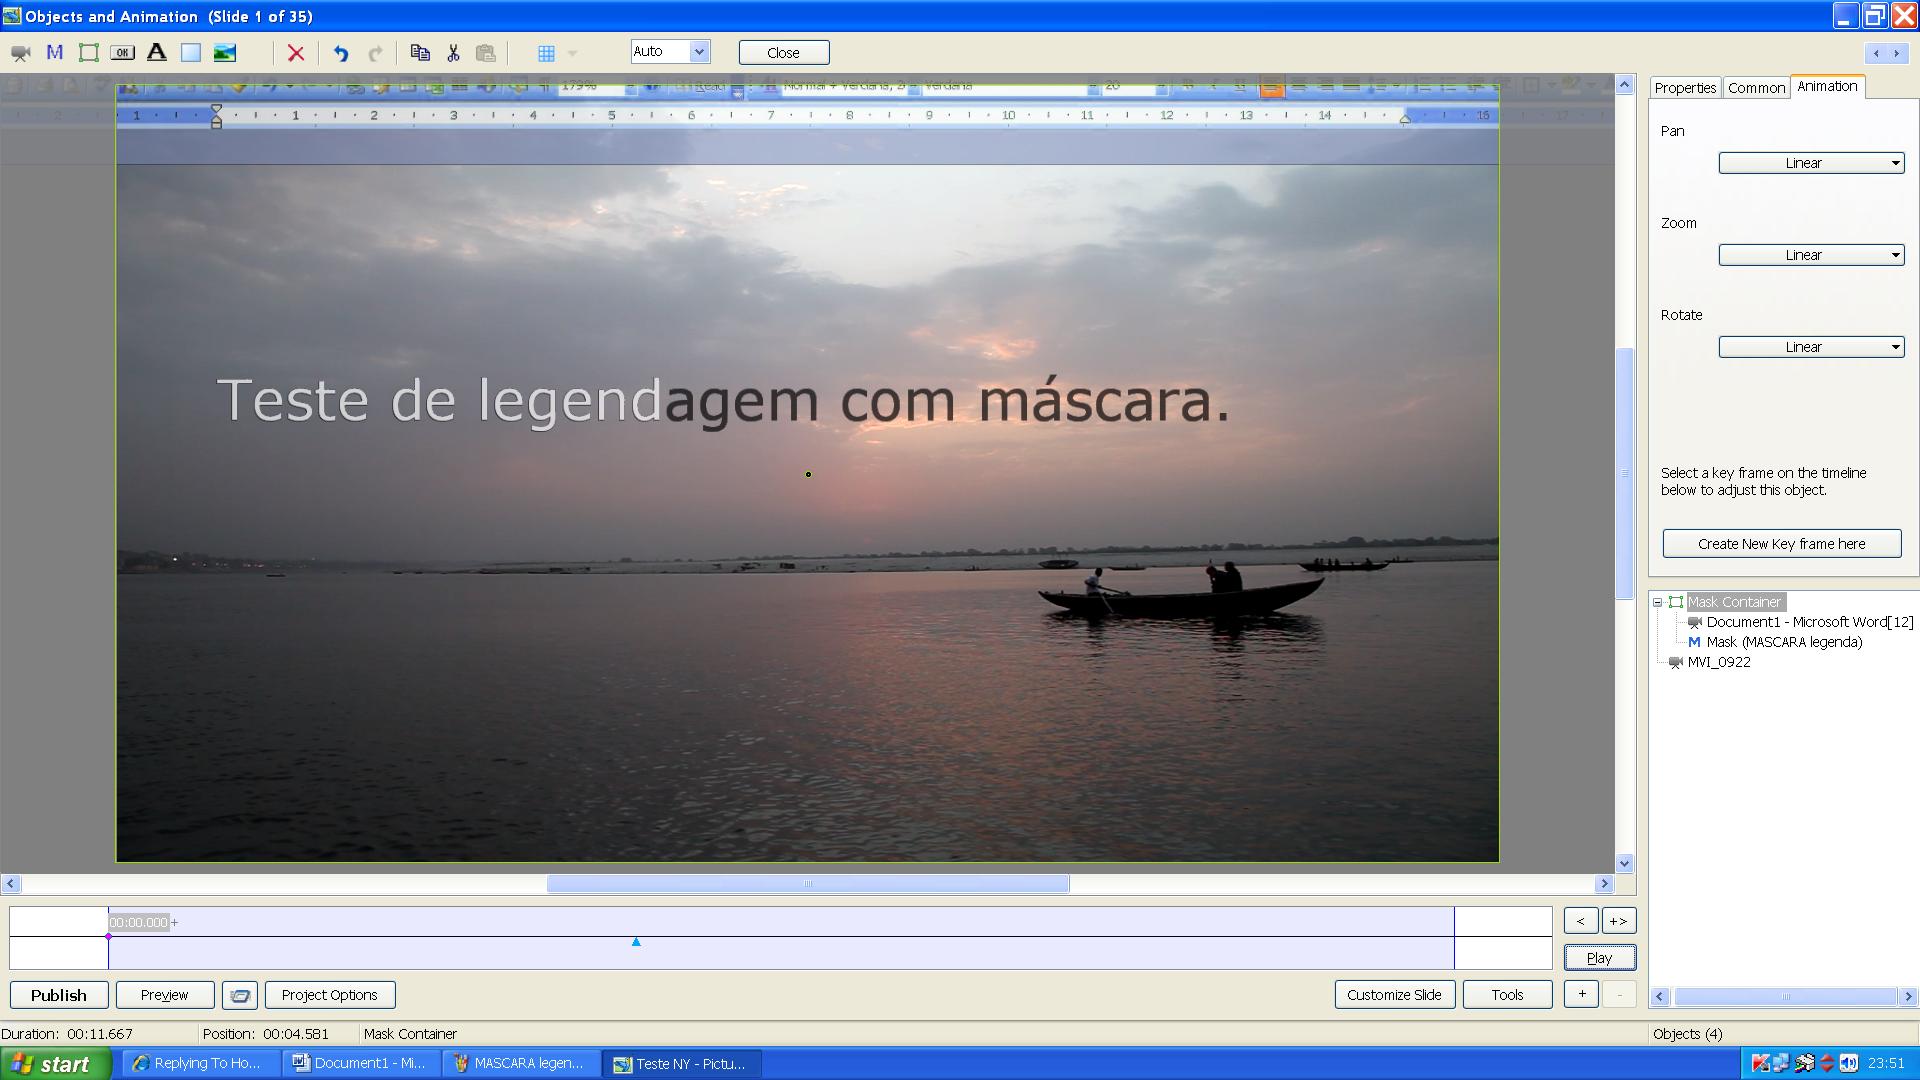Open the Rotate Linear dropdown

[x=1810, y=347]
